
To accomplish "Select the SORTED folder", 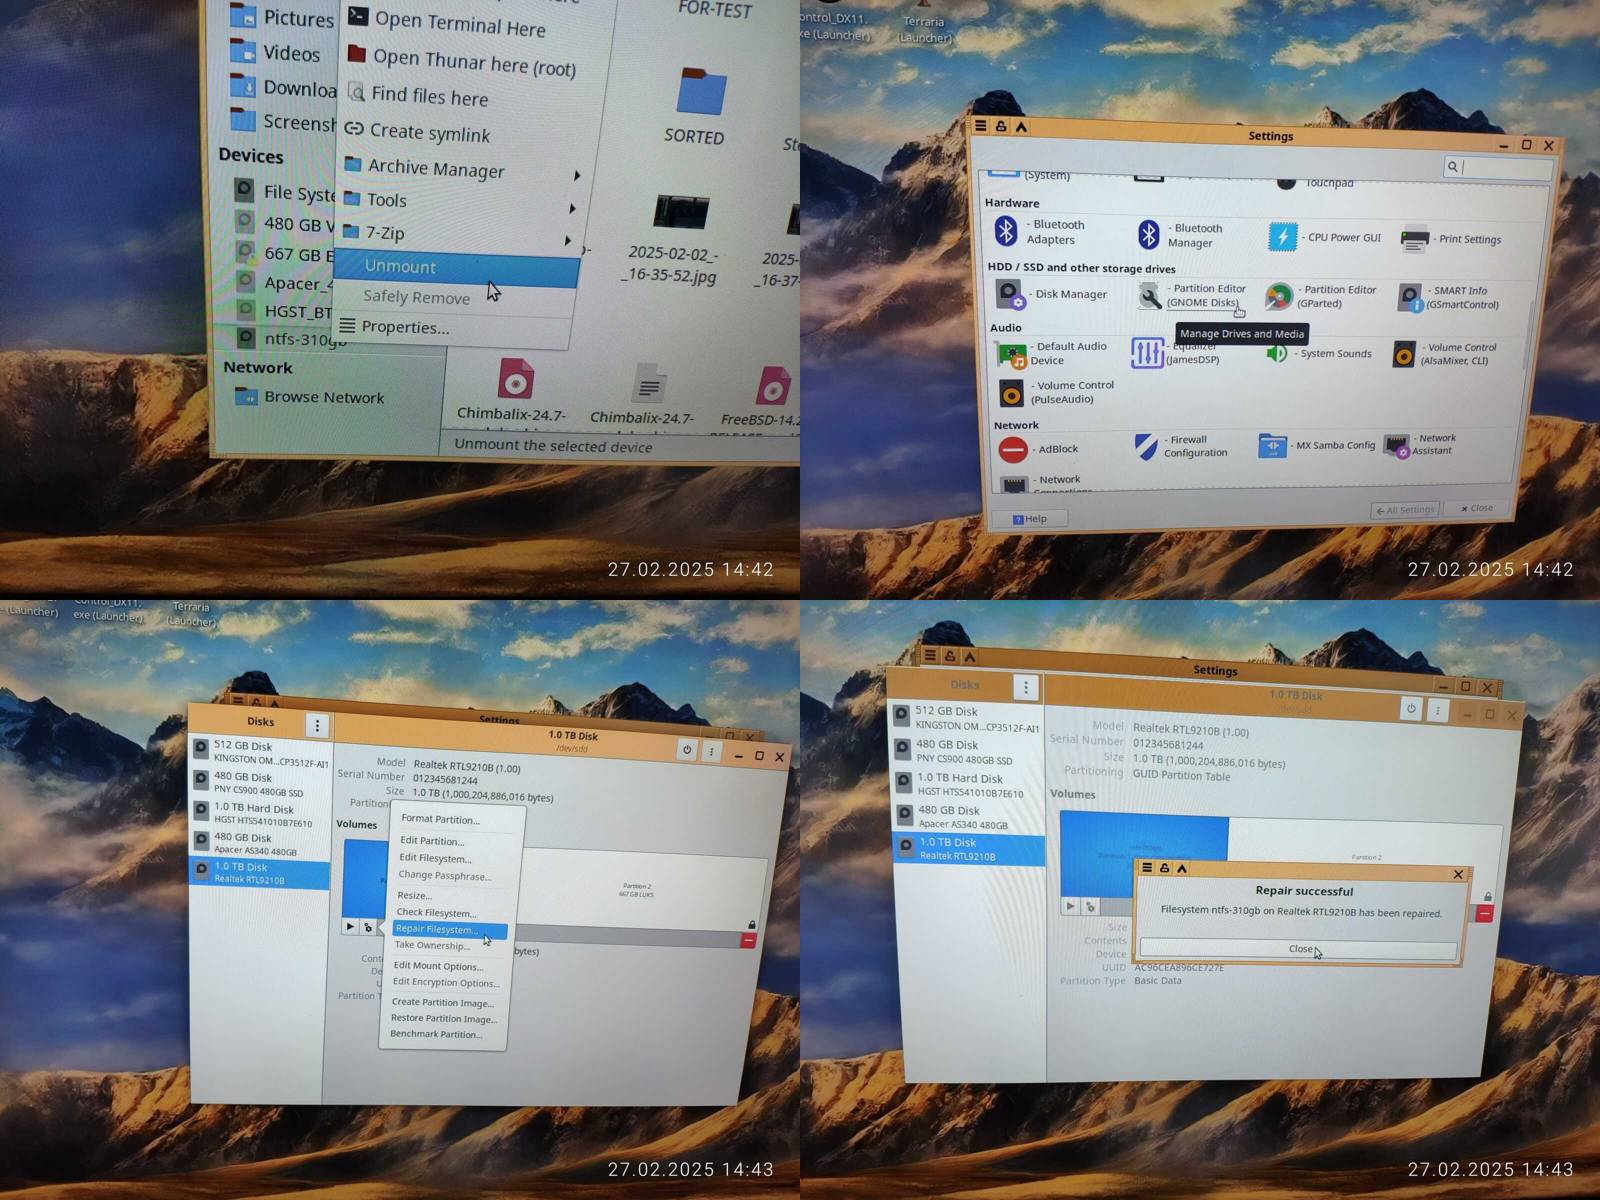I will coord(697,107).
